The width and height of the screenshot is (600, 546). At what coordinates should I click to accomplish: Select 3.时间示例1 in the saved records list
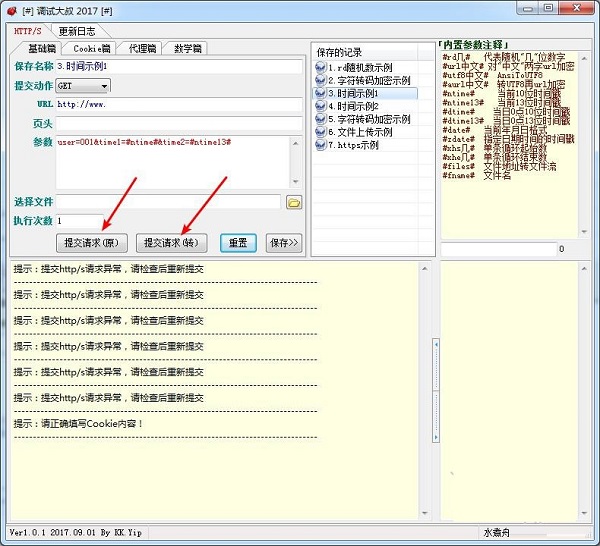point(365,93)
